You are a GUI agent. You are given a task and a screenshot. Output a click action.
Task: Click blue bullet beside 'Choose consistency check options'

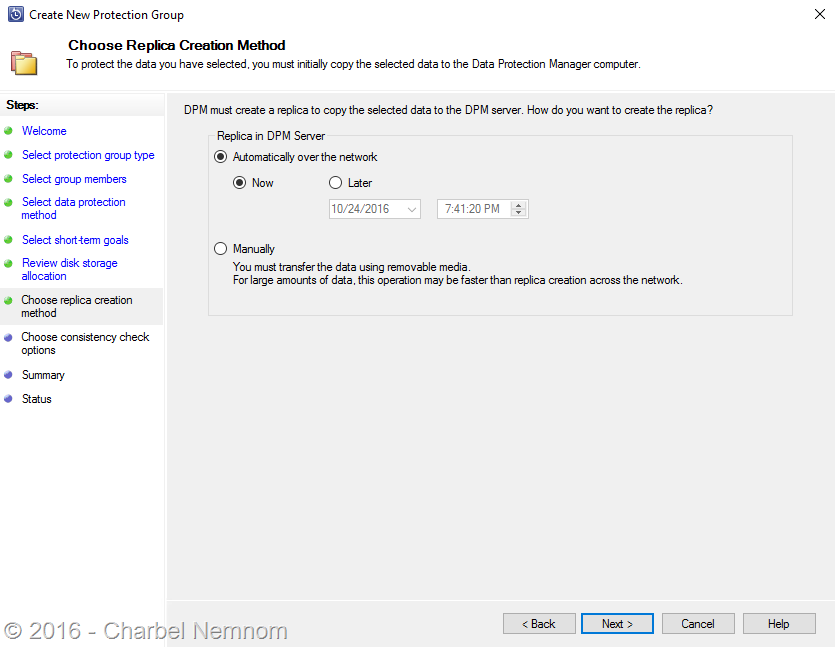point(8,337)
